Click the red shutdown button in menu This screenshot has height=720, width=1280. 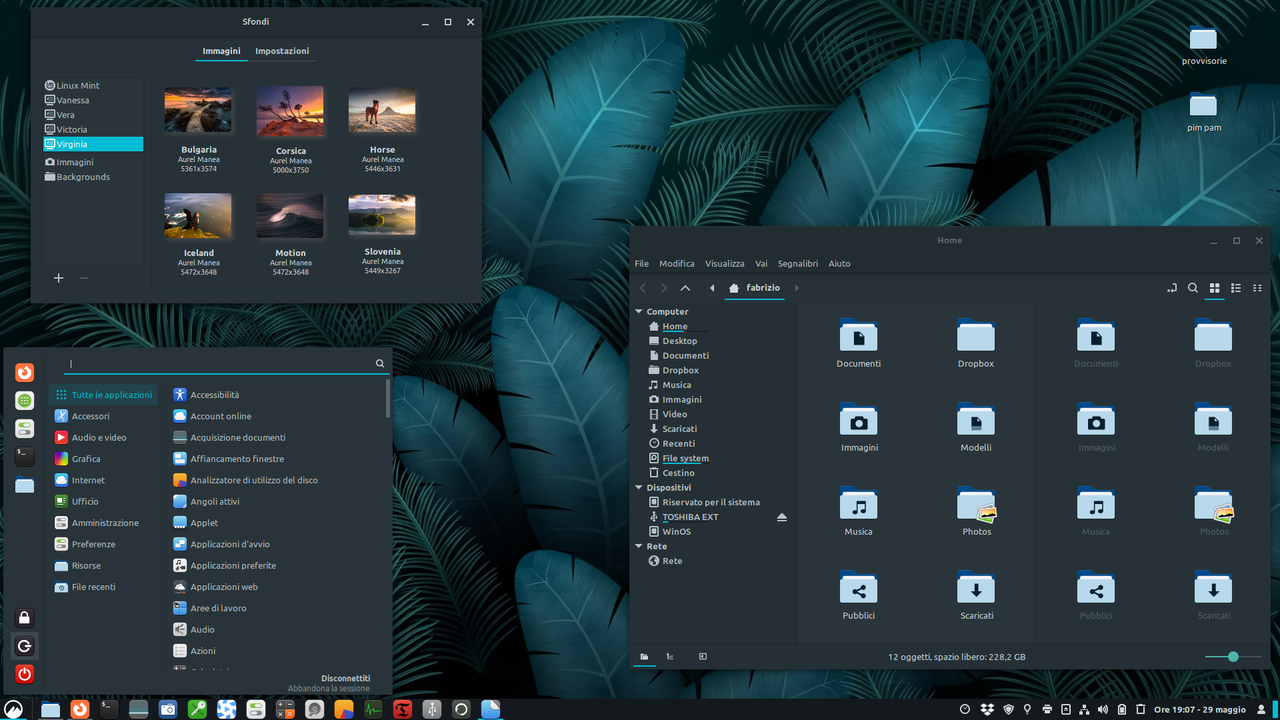click(25, 674)
